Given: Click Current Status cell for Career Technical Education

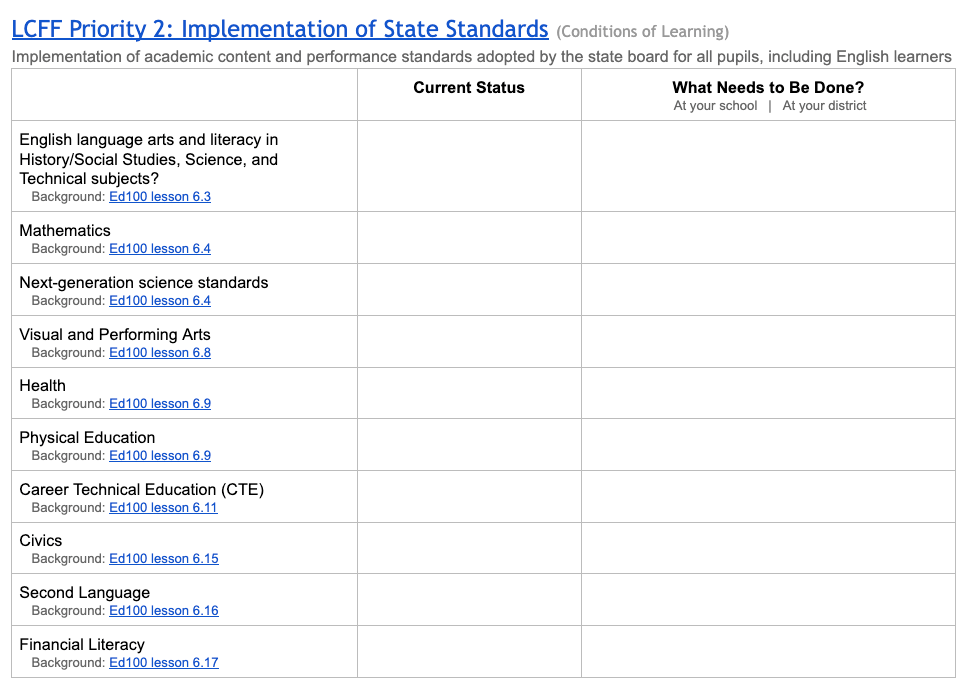Looking at the screenshot, I should click(469, 497).
